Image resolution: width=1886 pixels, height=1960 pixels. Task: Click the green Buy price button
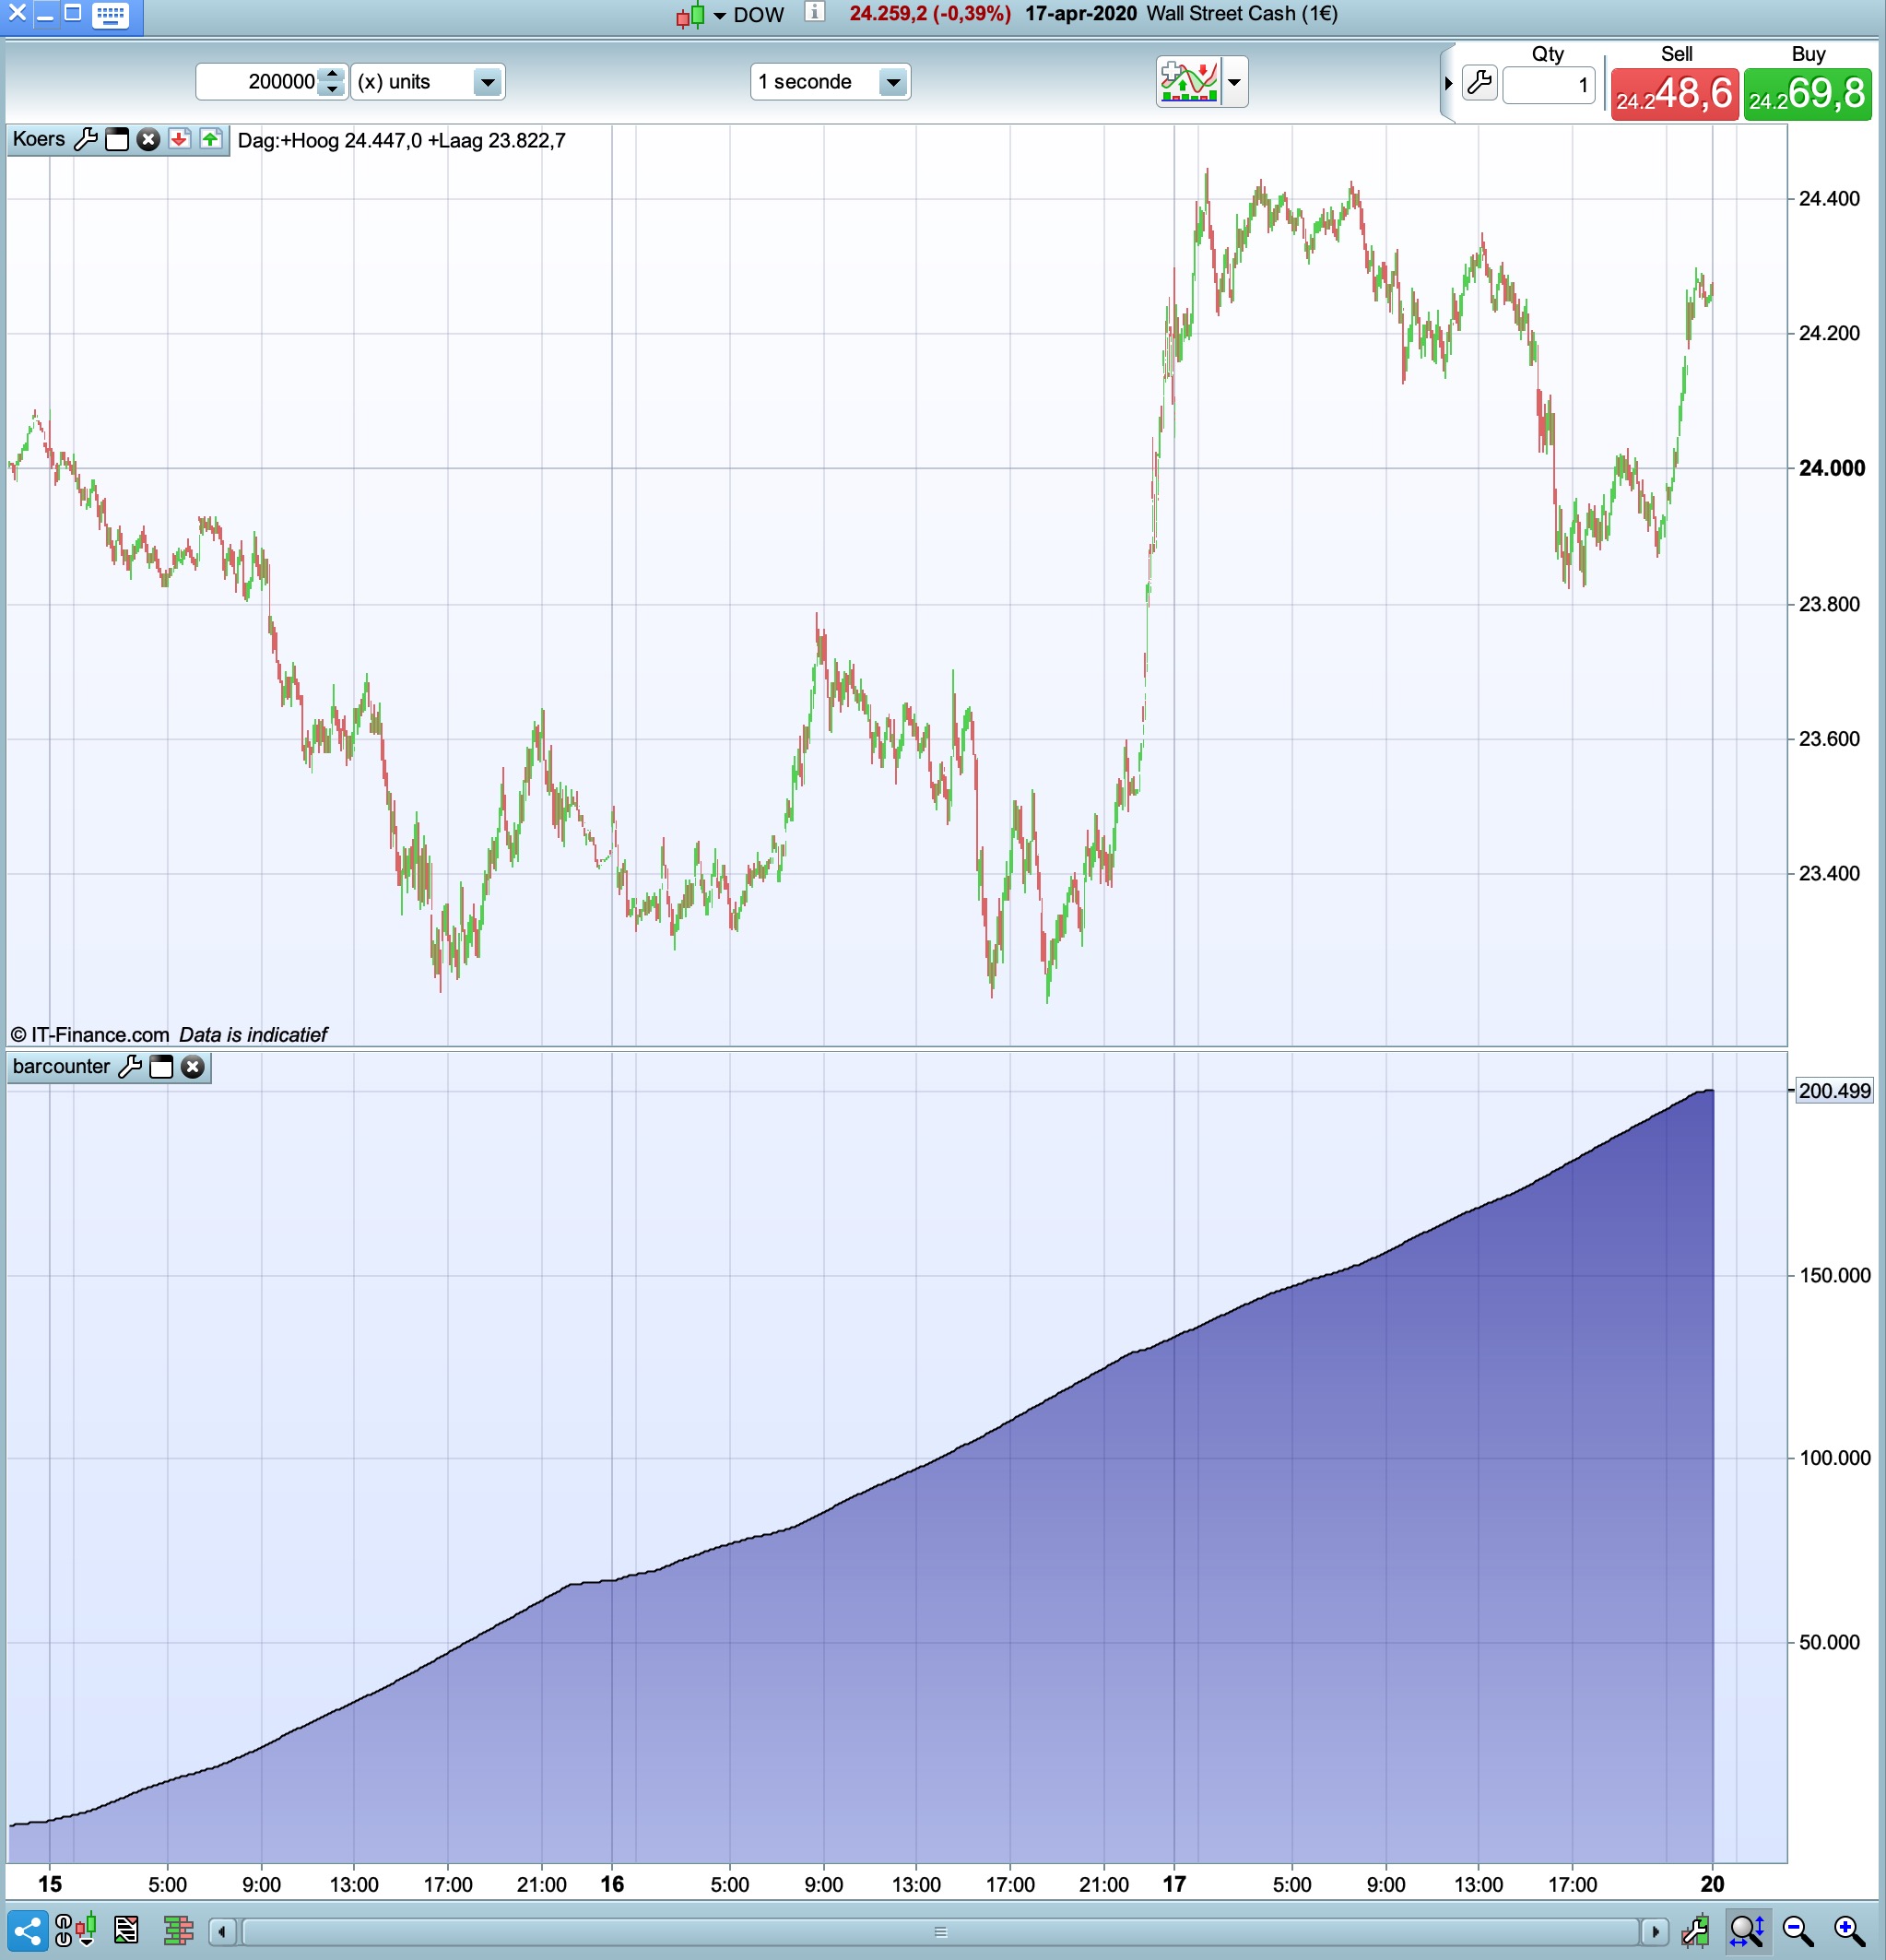pos(1807,95)
